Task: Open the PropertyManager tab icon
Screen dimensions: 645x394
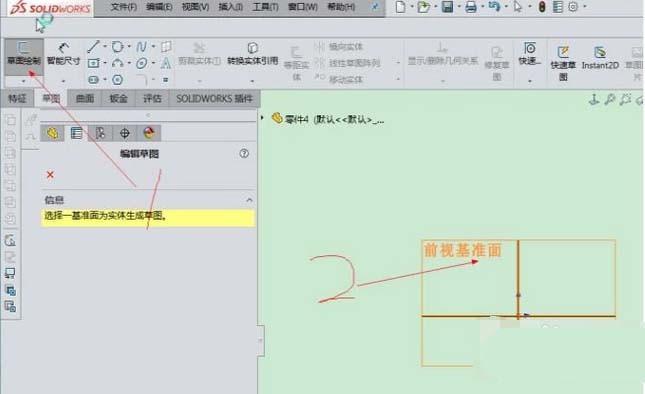Action: (x=76, y=133)
